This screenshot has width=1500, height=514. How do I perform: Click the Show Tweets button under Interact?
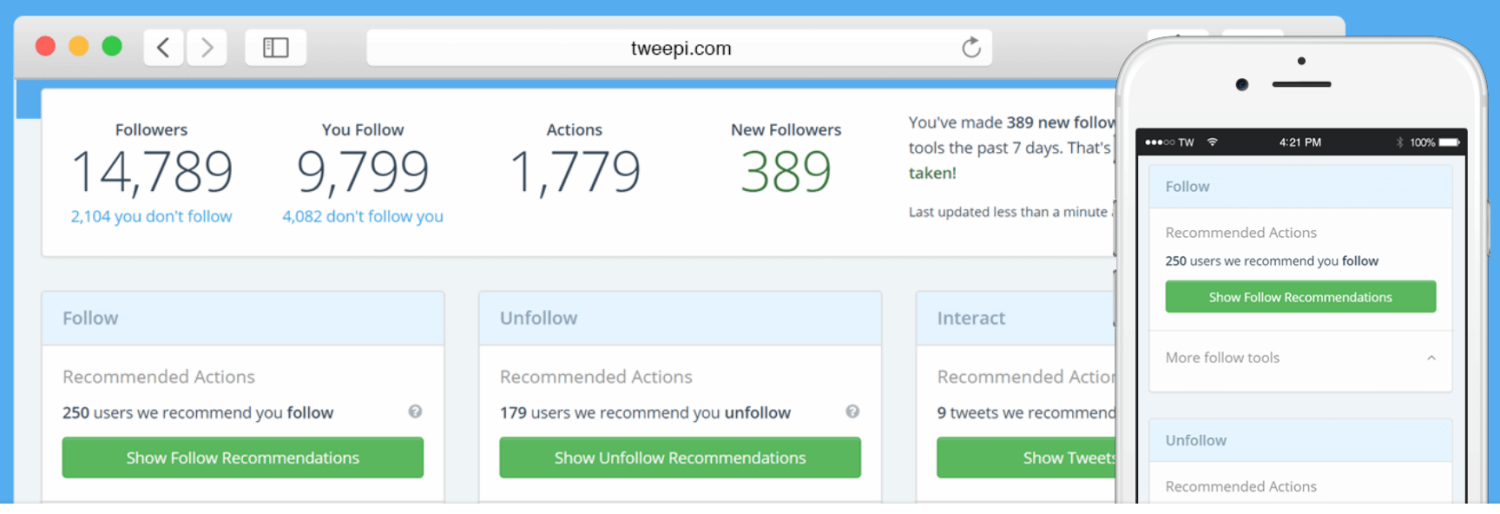tap(1026, 458)
